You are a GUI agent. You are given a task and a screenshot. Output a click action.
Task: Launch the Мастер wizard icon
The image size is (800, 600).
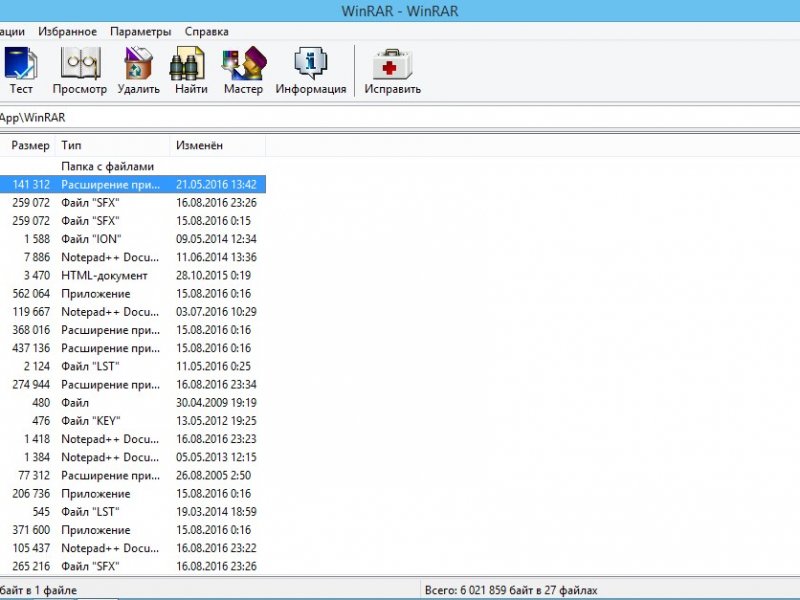click(243, 70)
